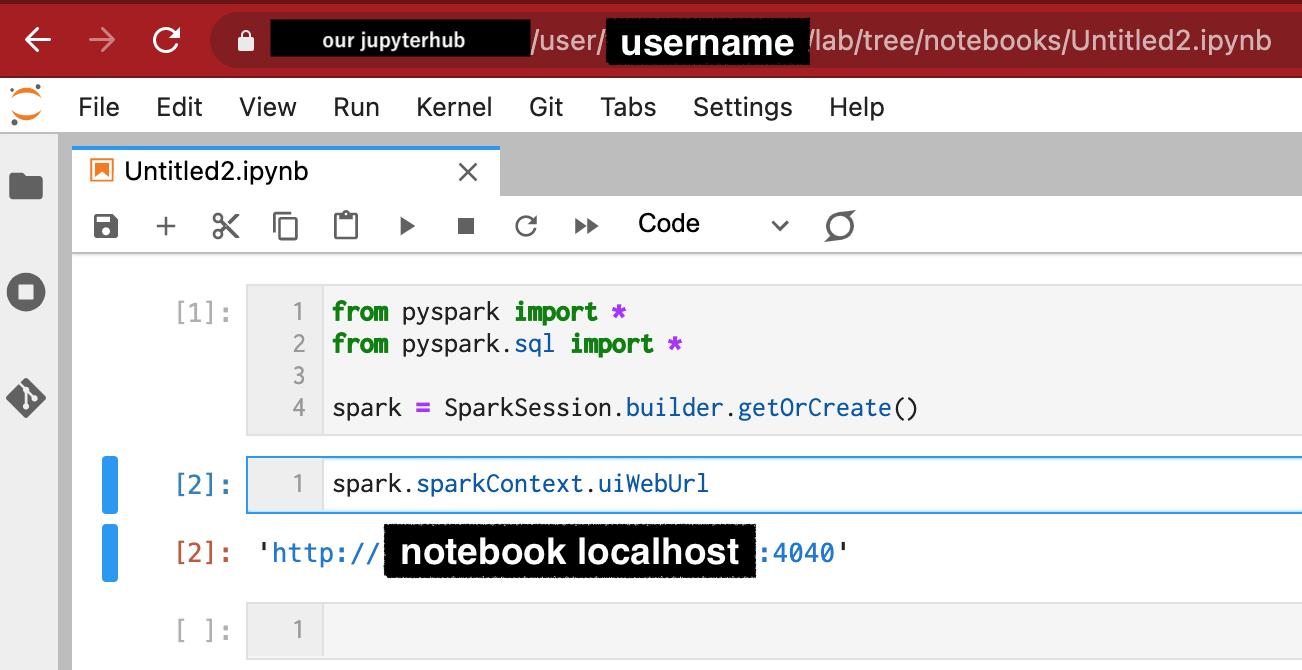The image size is (1302, 670).
Task: Open the Tabs menu
Action: pyautogui.click(x=629, y=107)
